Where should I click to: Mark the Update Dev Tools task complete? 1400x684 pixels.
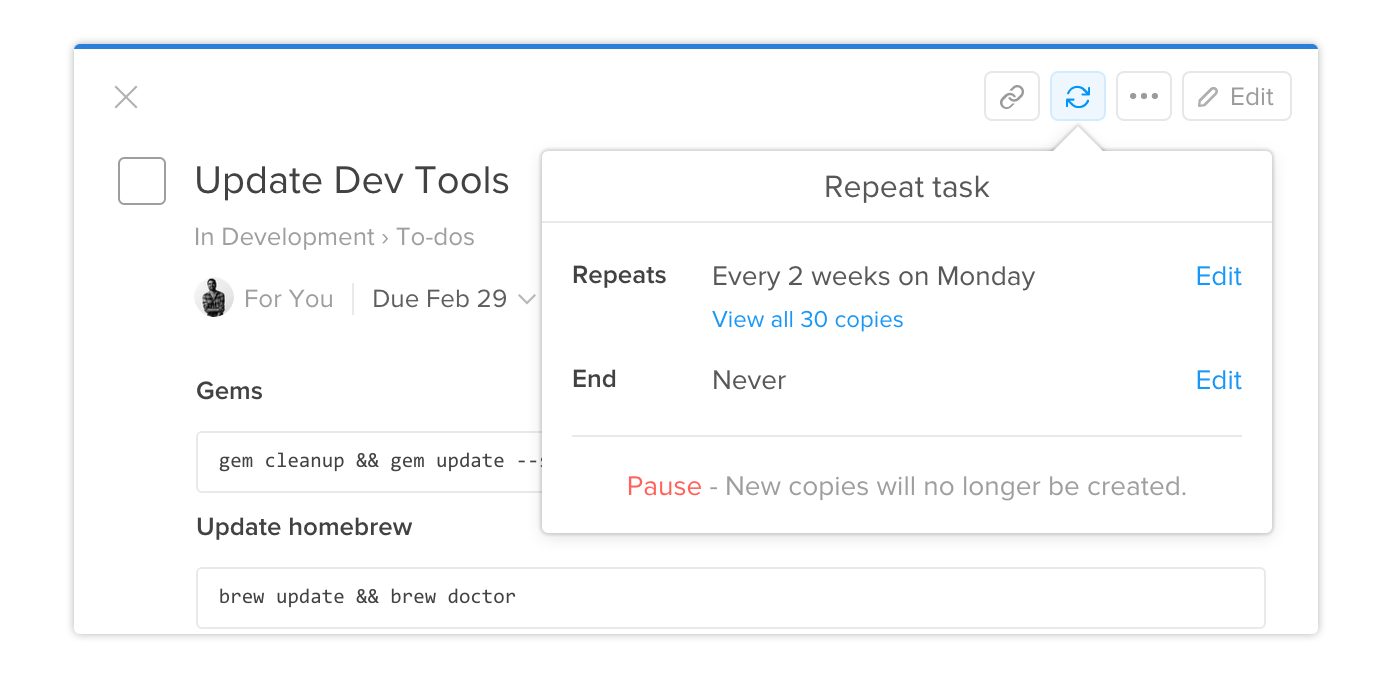click(141, 180)
